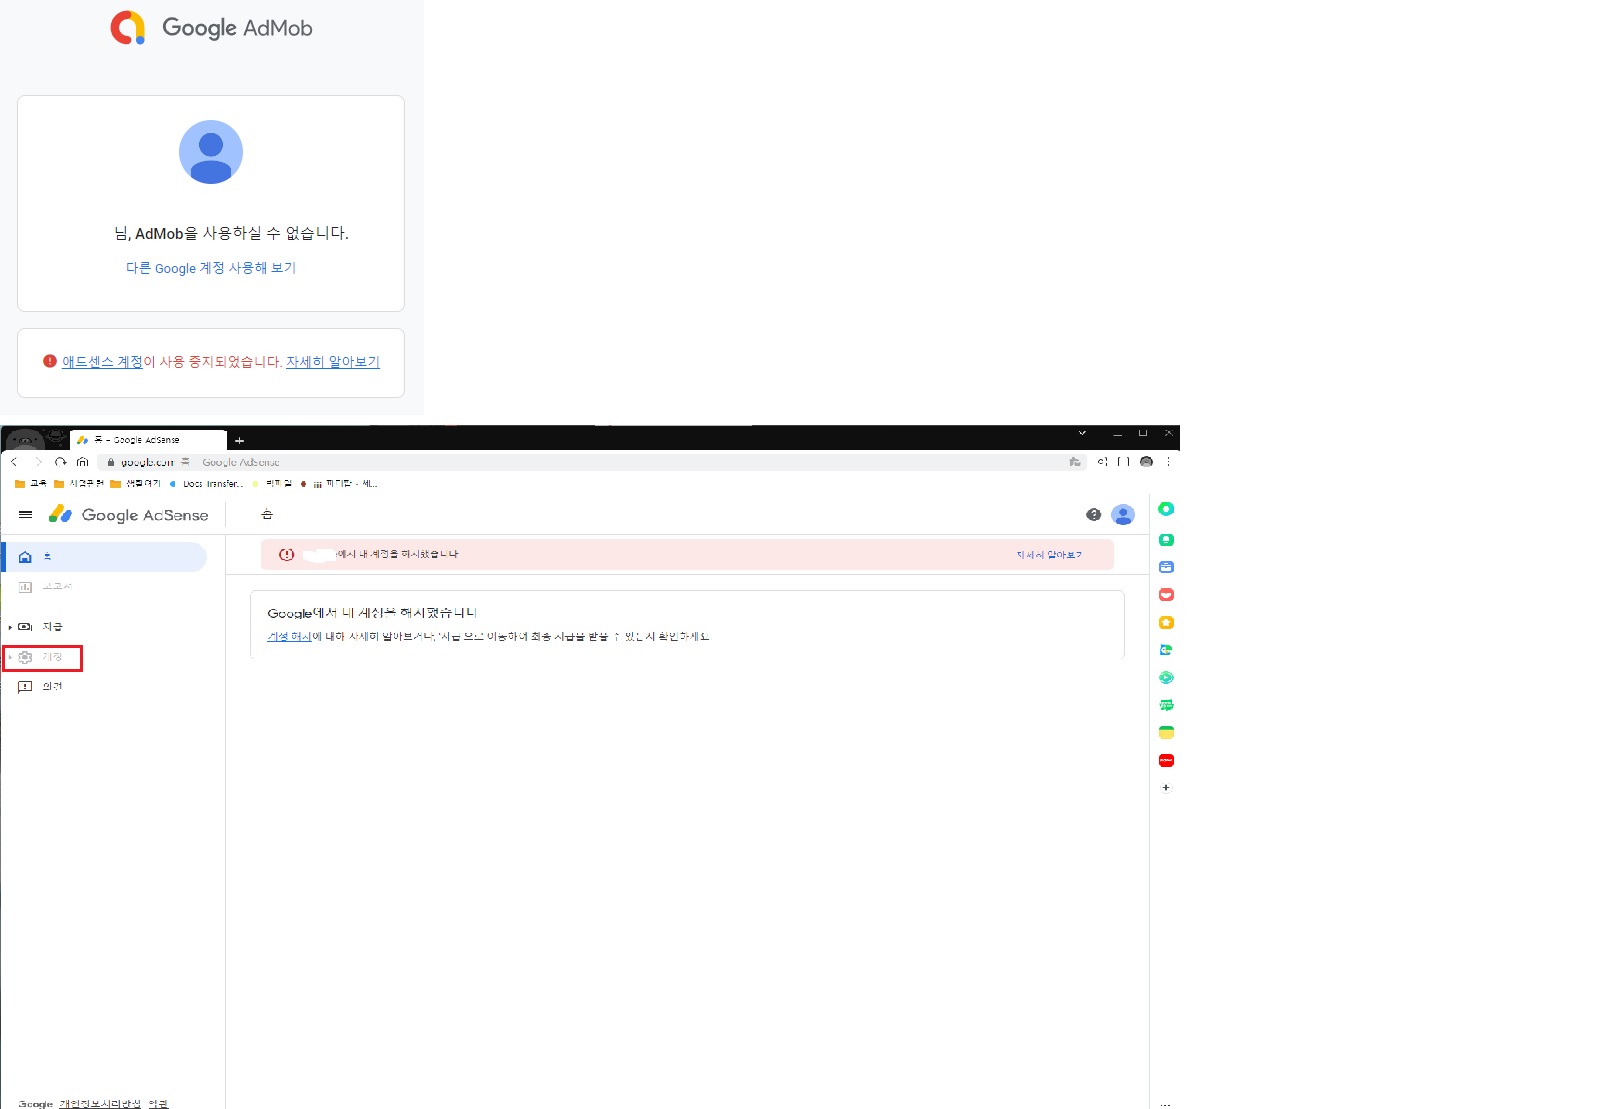The height and width of the screenshot is (1109, 1617).
Task: Add a side panel app with the plus button
Action: [x=1166, y=788]
